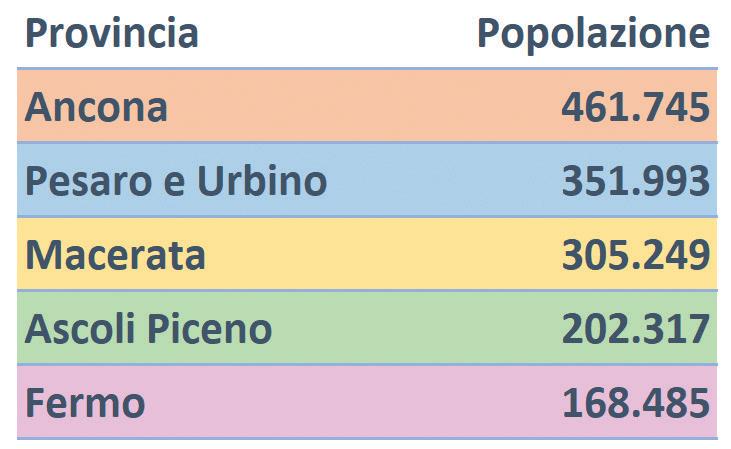Select the Macerata province cell
Screen dimensions: 731x449
pos(114,254)
